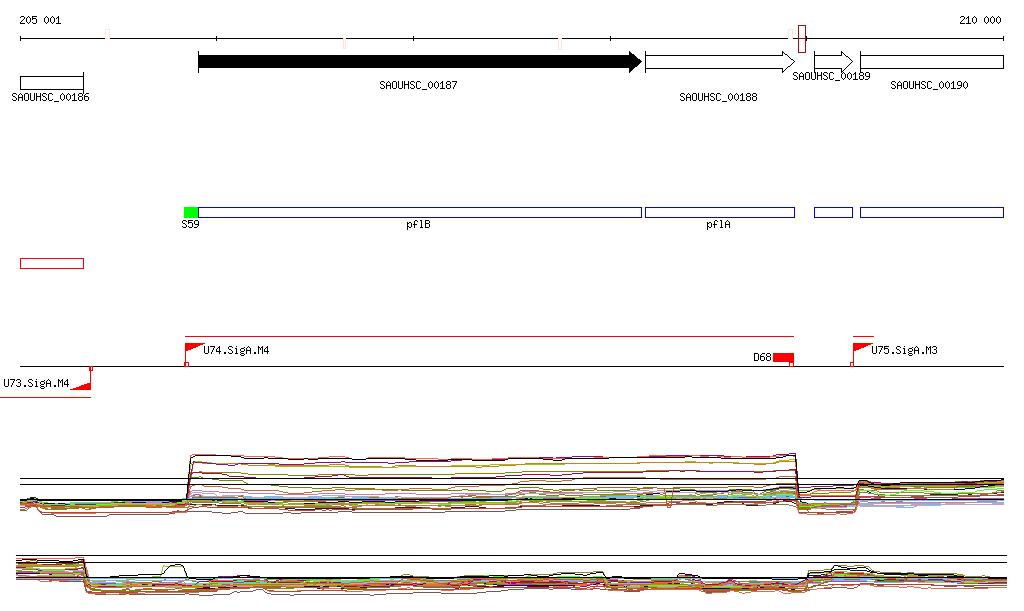Viewport: 1024px width, 611px height.
Task: Click the green S59 segment box
Action: coord(191,212)
